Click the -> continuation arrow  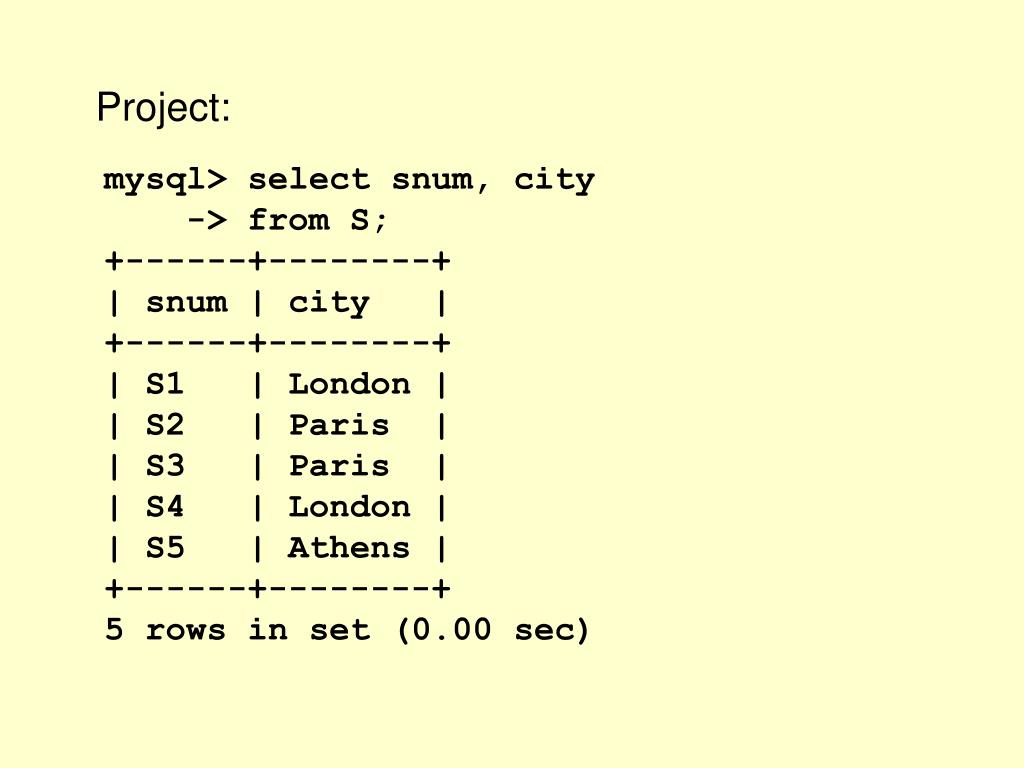[x=207, y=220]
